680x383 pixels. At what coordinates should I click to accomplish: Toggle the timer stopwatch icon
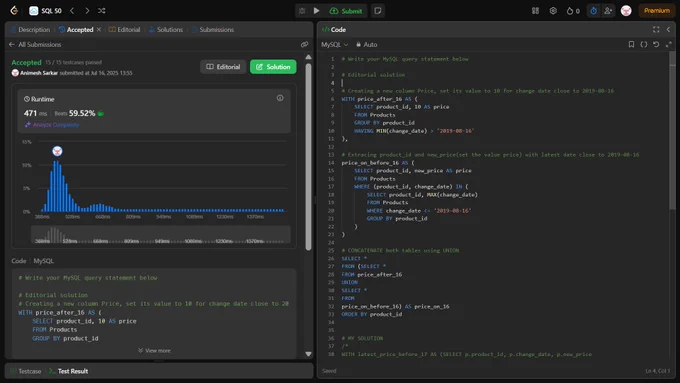(x=593, y=11)
